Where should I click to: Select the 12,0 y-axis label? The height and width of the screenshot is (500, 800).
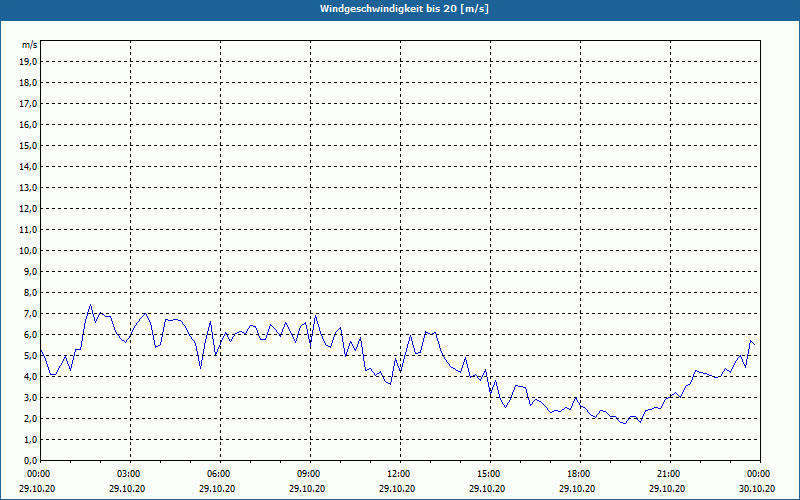[x=28, y=209]
